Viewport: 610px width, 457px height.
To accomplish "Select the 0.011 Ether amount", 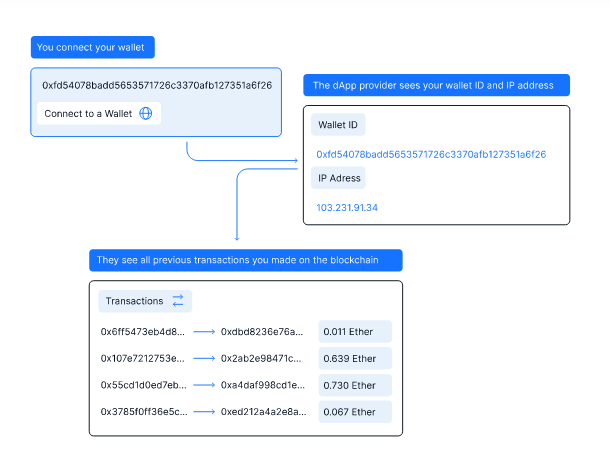I will coord(355,331).
